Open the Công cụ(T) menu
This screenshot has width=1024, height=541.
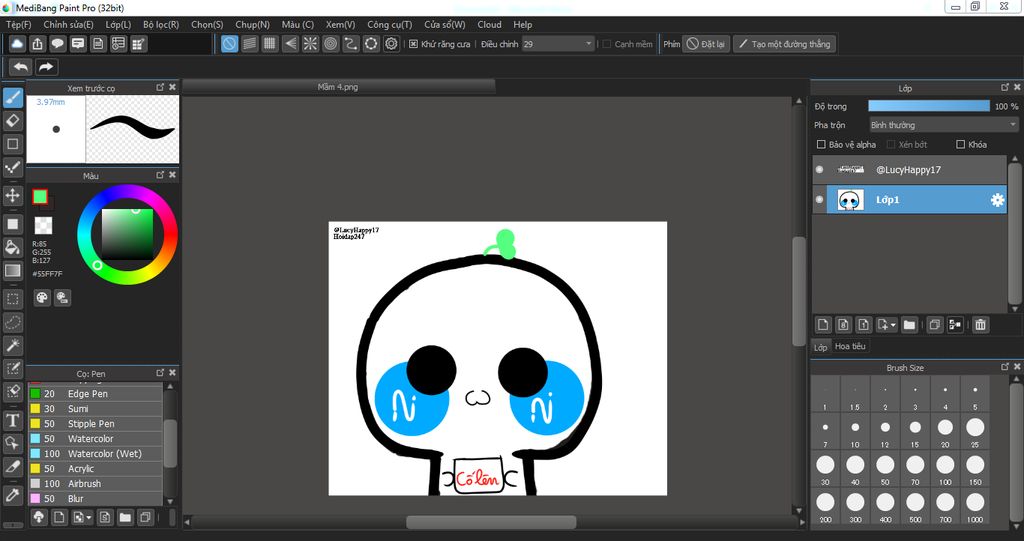click(x=389, y=24)
